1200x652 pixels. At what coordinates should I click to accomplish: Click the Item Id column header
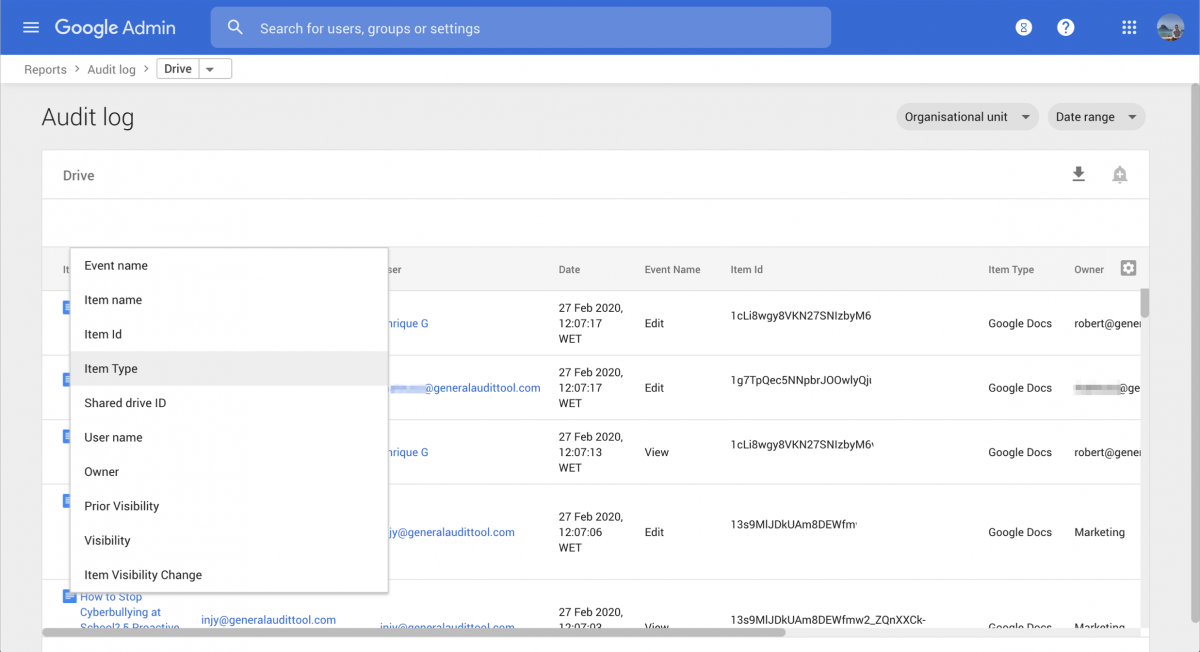747,269
